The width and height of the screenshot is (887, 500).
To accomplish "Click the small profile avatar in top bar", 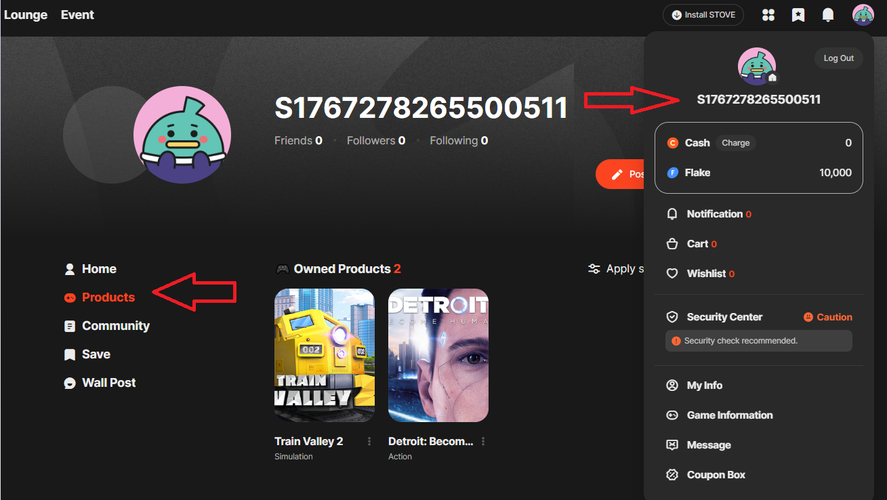I will (x=863, y=15).
